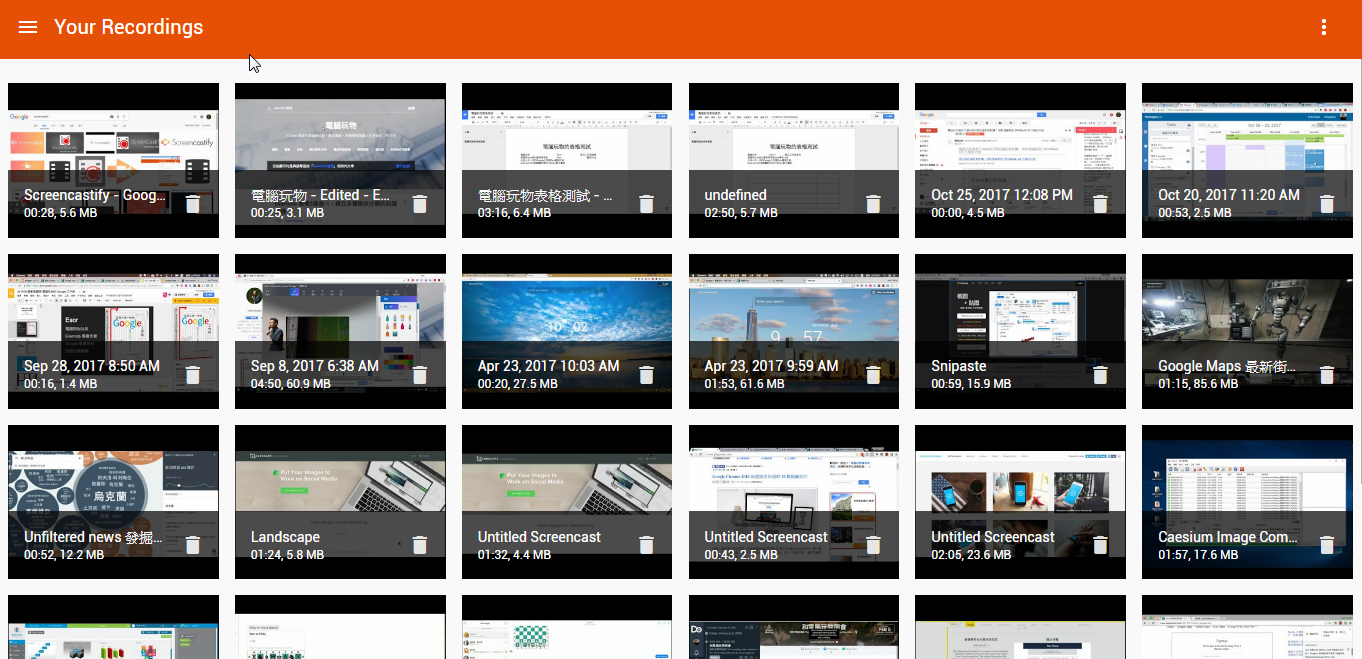Click the 03:16, 6.4 MB details text
The width and height of the screenshot is (1362, 659).
[x=514, y=213]
